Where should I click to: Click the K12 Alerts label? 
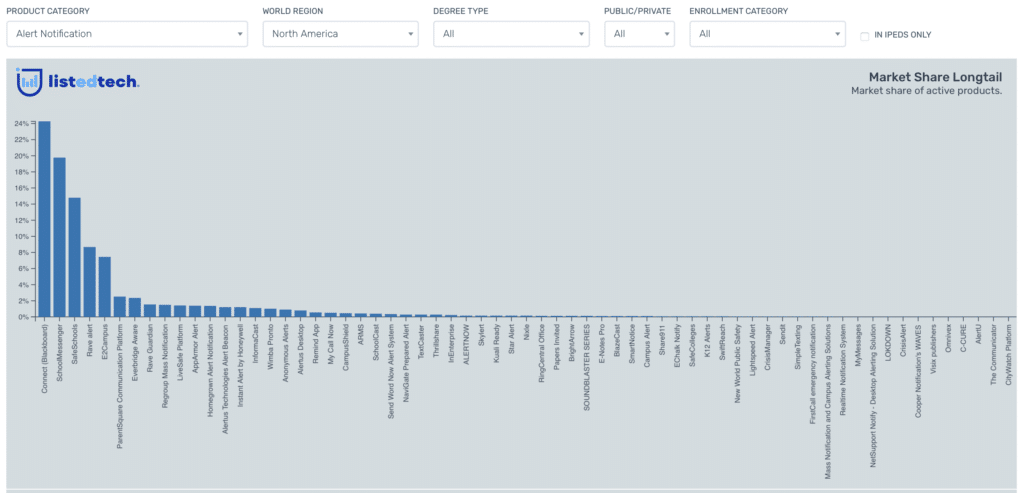click(707, 341)
